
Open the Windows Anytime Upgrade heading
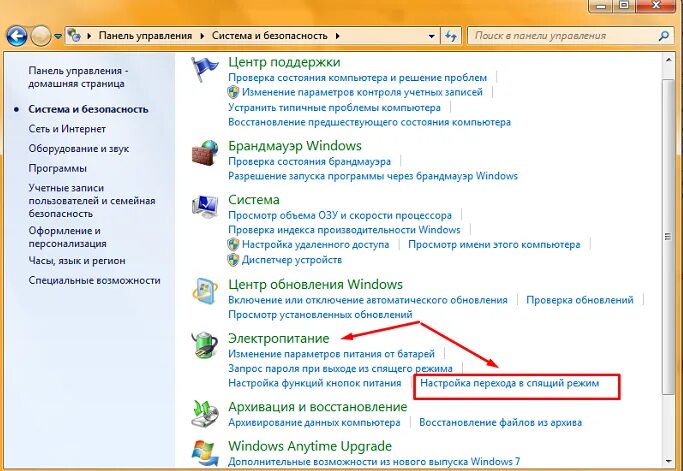click(x=310, y=446)
